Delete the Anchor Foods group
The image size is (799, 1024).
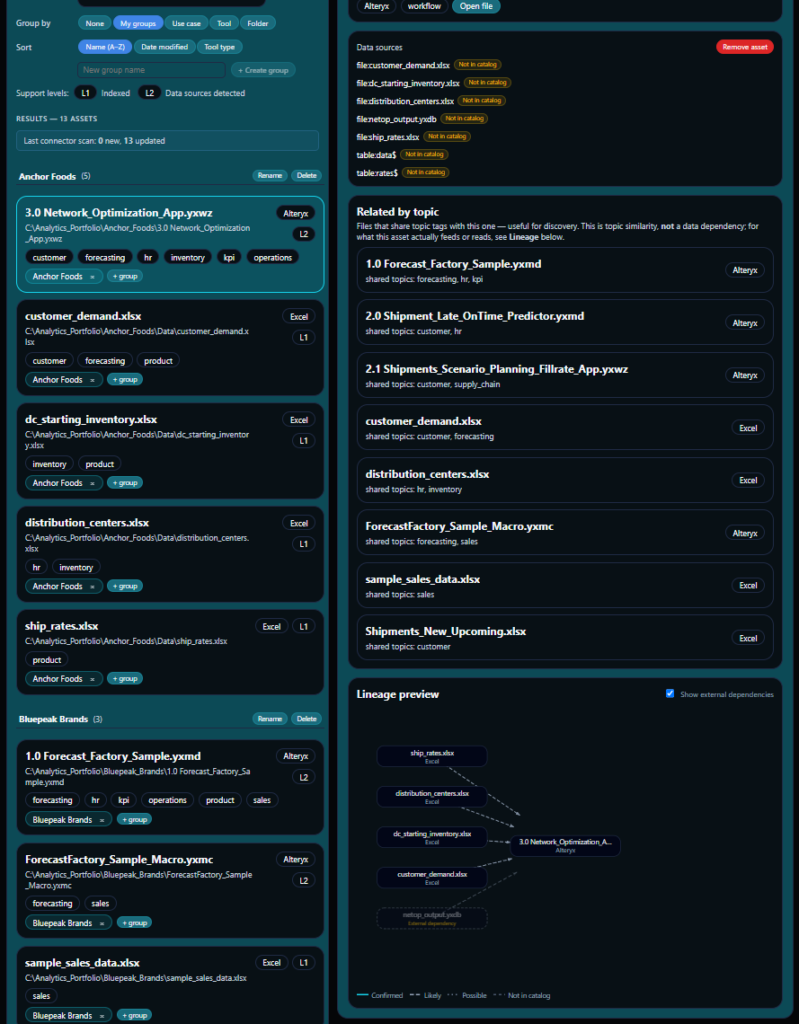click(306, 176)
